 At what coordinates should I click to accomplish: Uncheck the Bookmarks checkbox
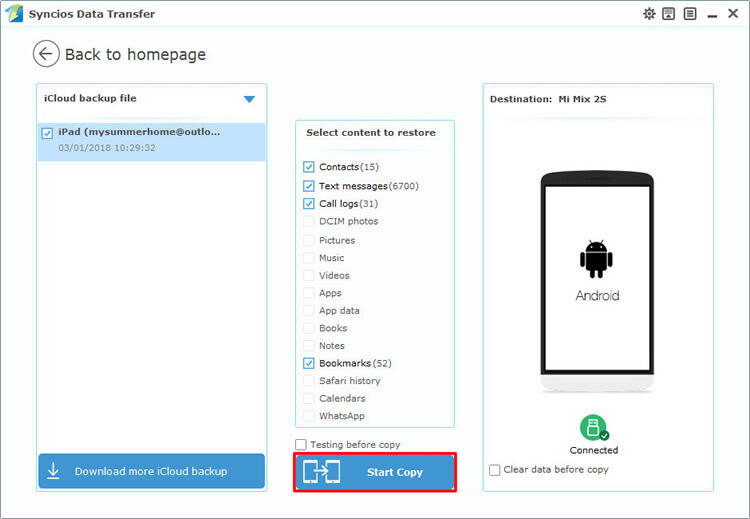click(309, 363)
